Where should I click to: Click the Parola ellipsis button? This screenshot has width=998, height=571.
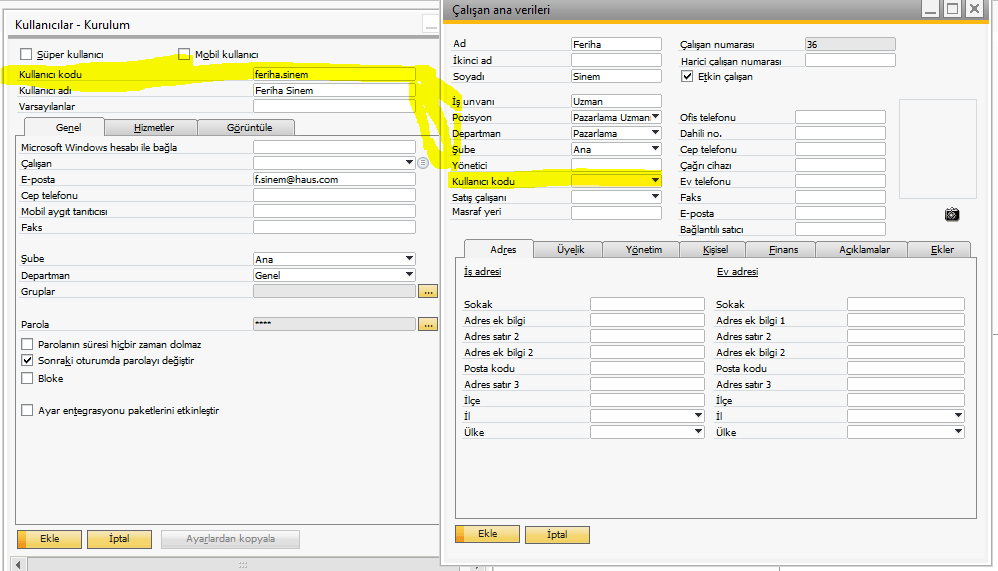pyautogui.click(x=428, y=324)
